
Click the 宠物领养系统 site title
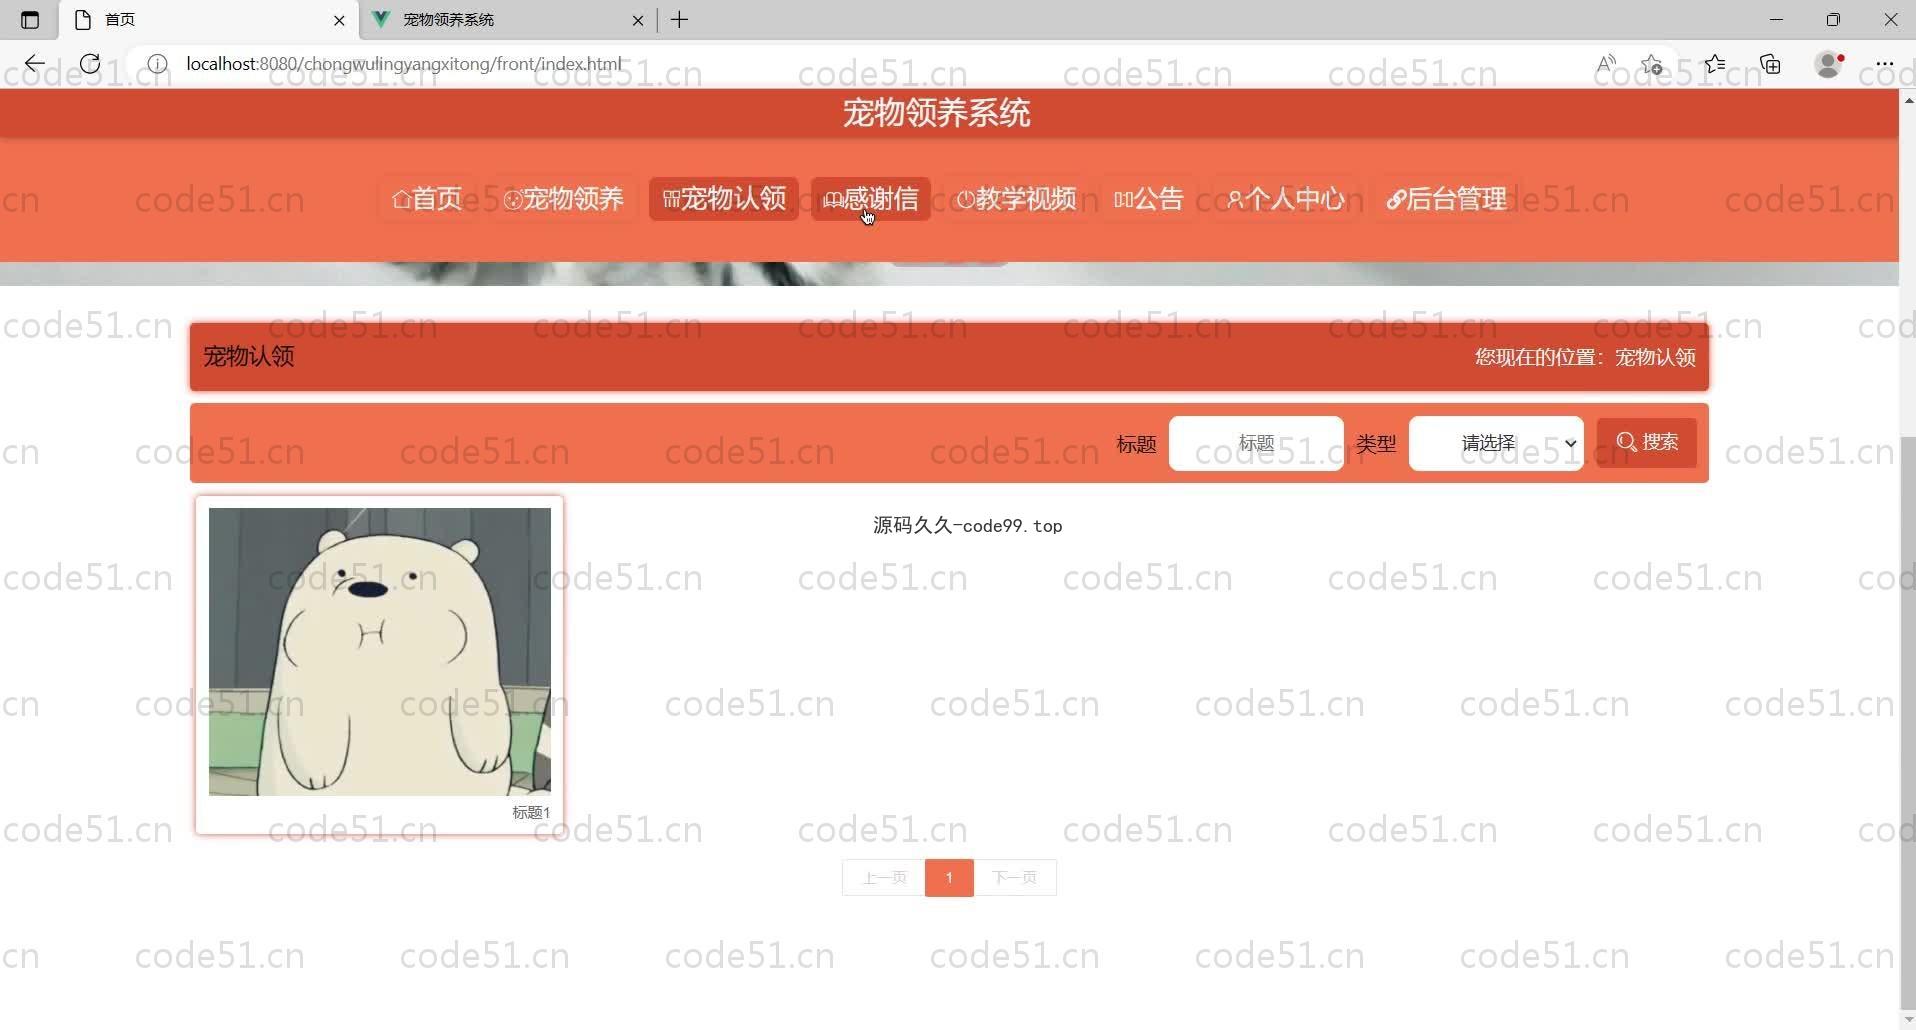pos(936,113)
